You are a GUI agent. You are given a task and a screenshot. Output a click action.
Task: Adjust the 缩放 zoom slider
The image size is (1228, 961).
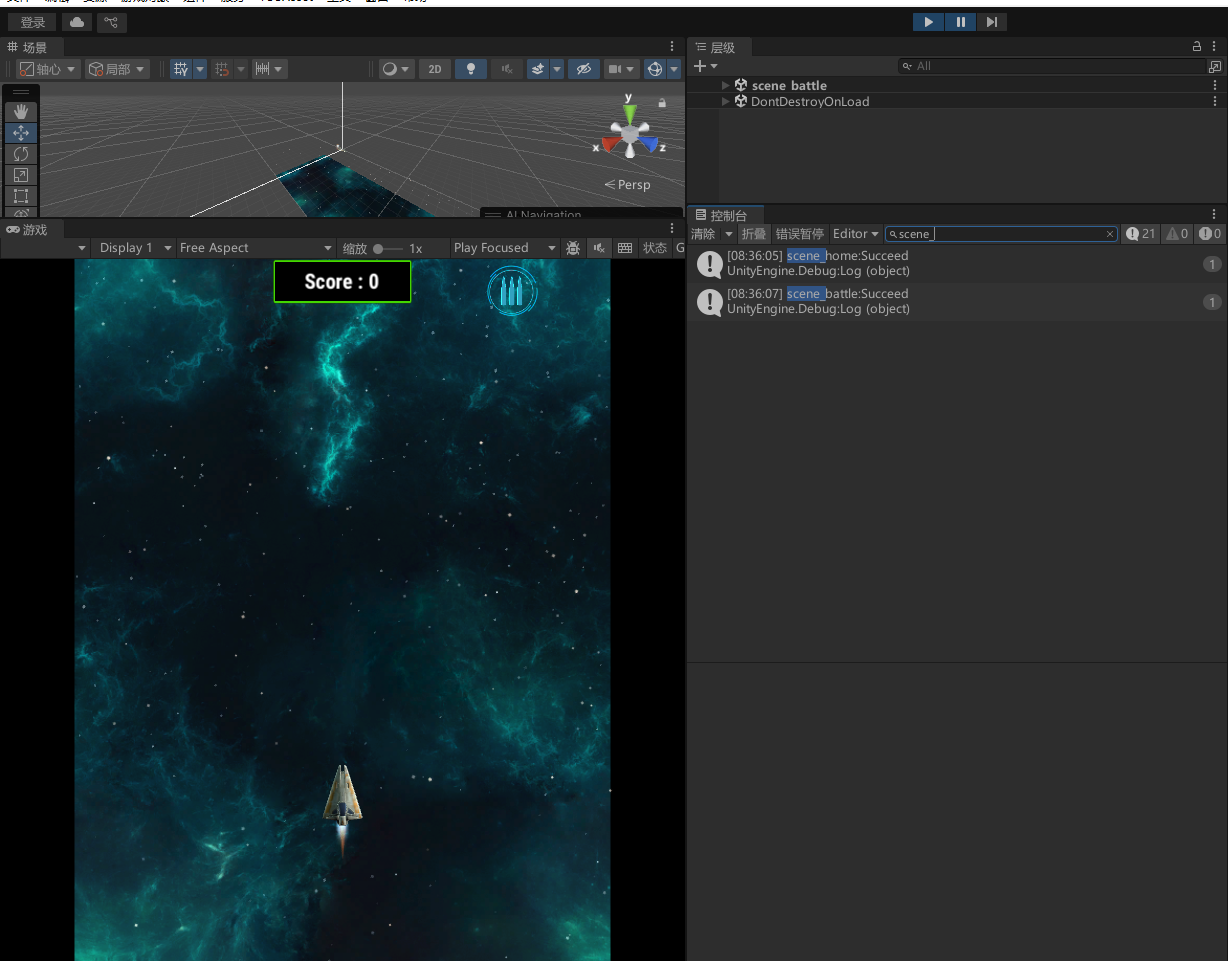(389, 248)
